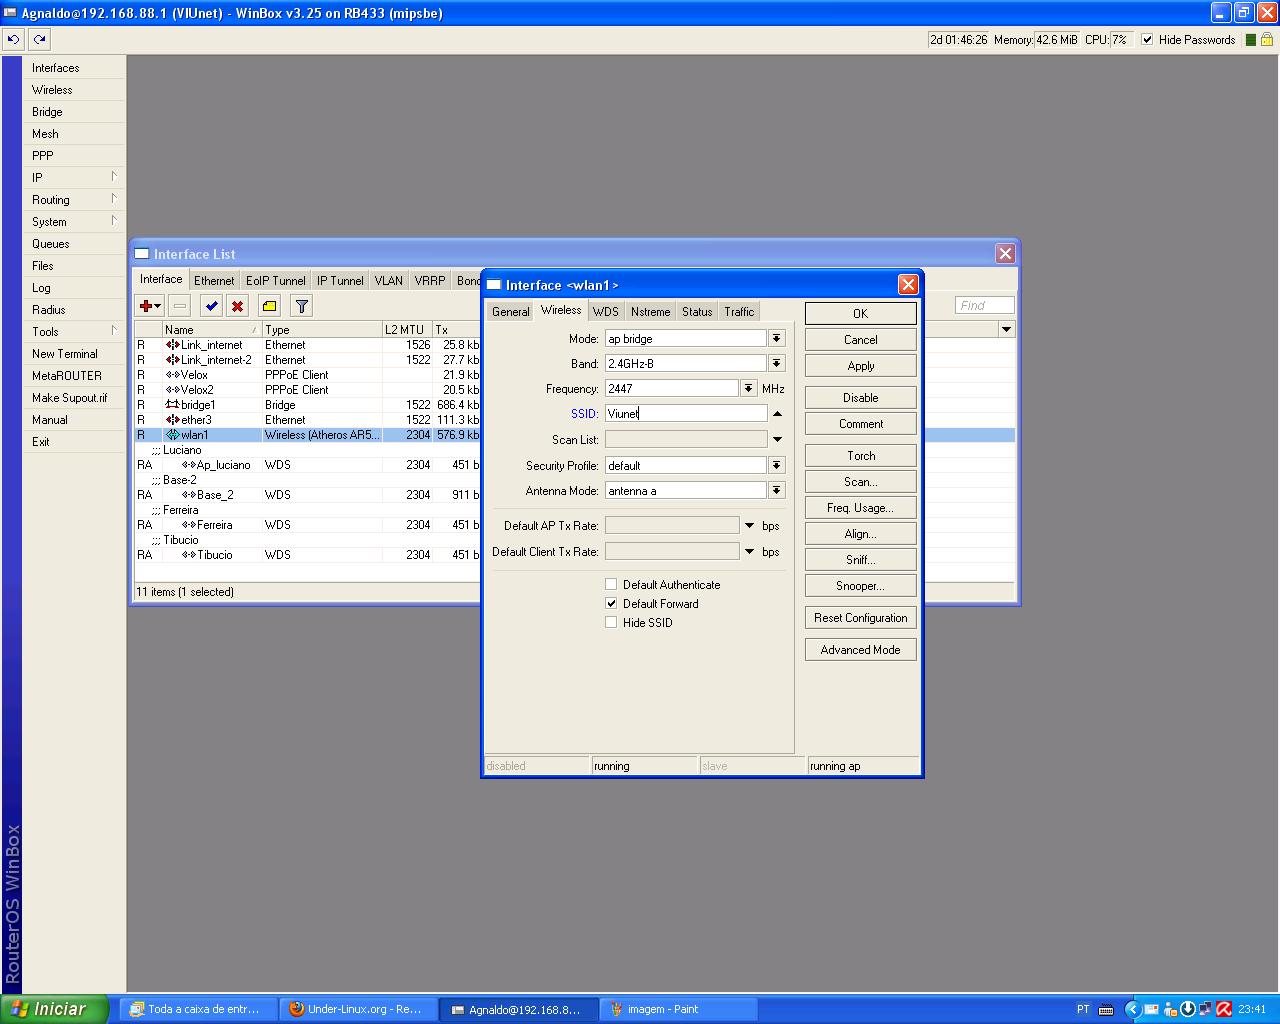Click the redo arrow in WinBox toolbar

[x=39, y=39]
